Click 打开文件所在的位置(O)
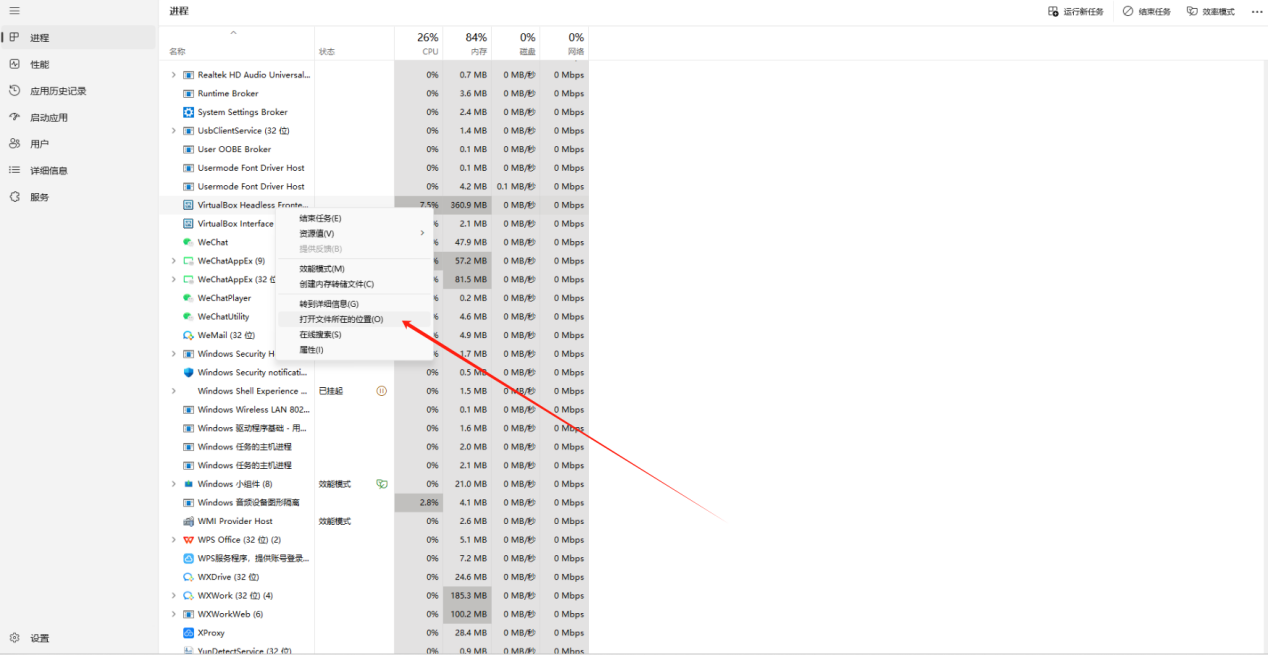The height and width of the screenshot is (655, 1268). 354,319
